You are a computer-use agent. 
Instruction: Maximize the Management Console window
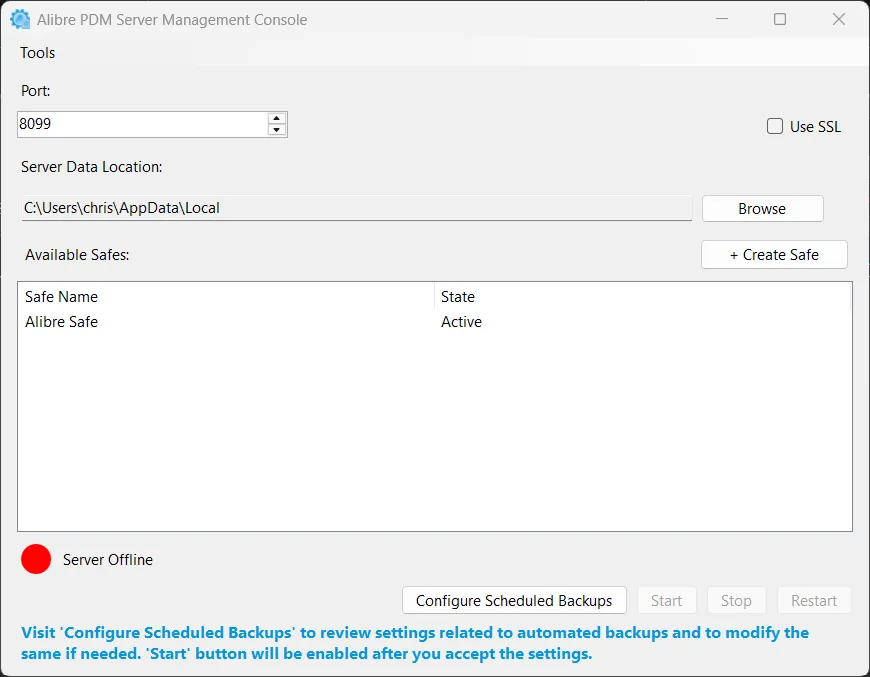780,19
